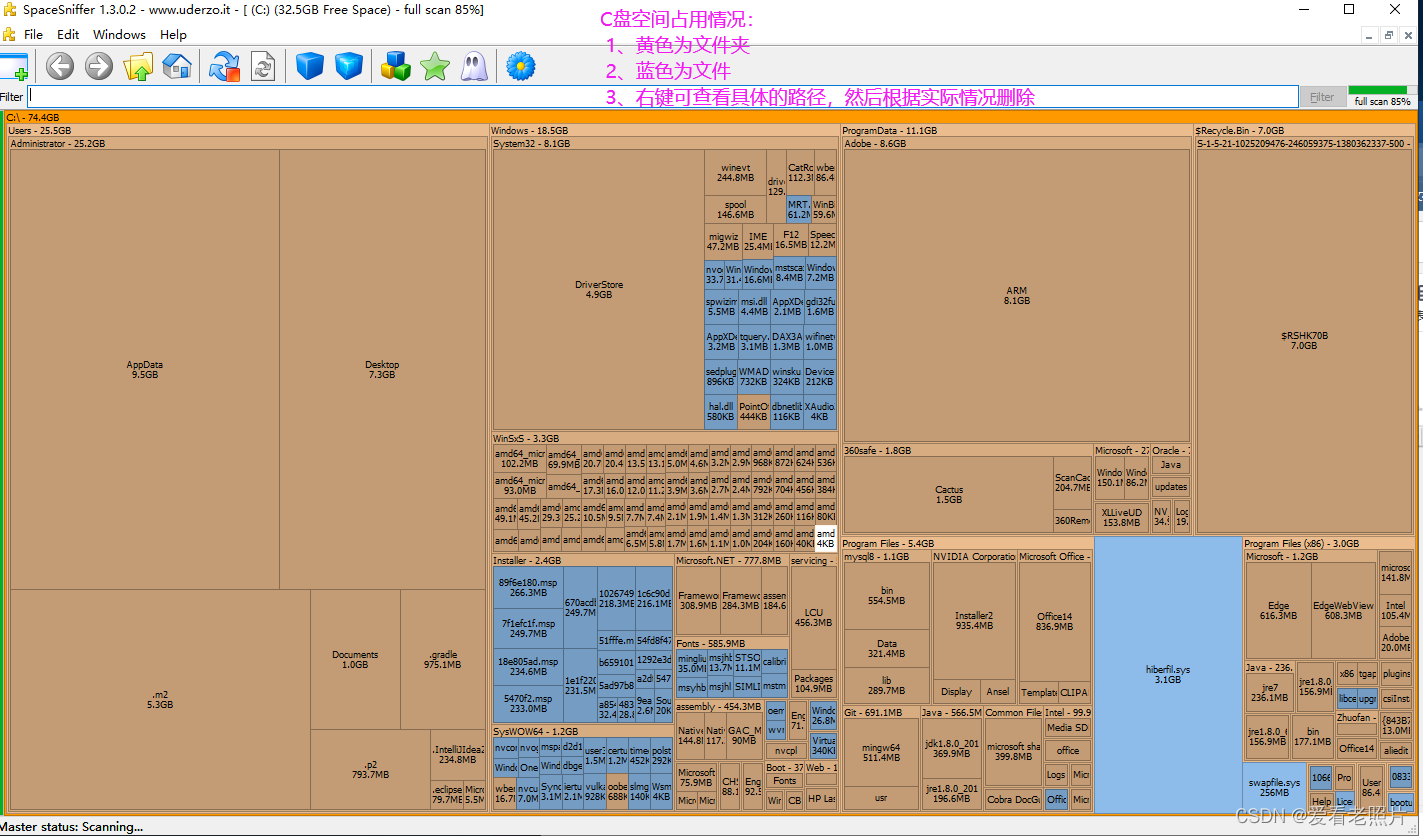Toggle file classes style colored cubes
The width and height of the screenshot is (1423, 836).
(396, 67)
